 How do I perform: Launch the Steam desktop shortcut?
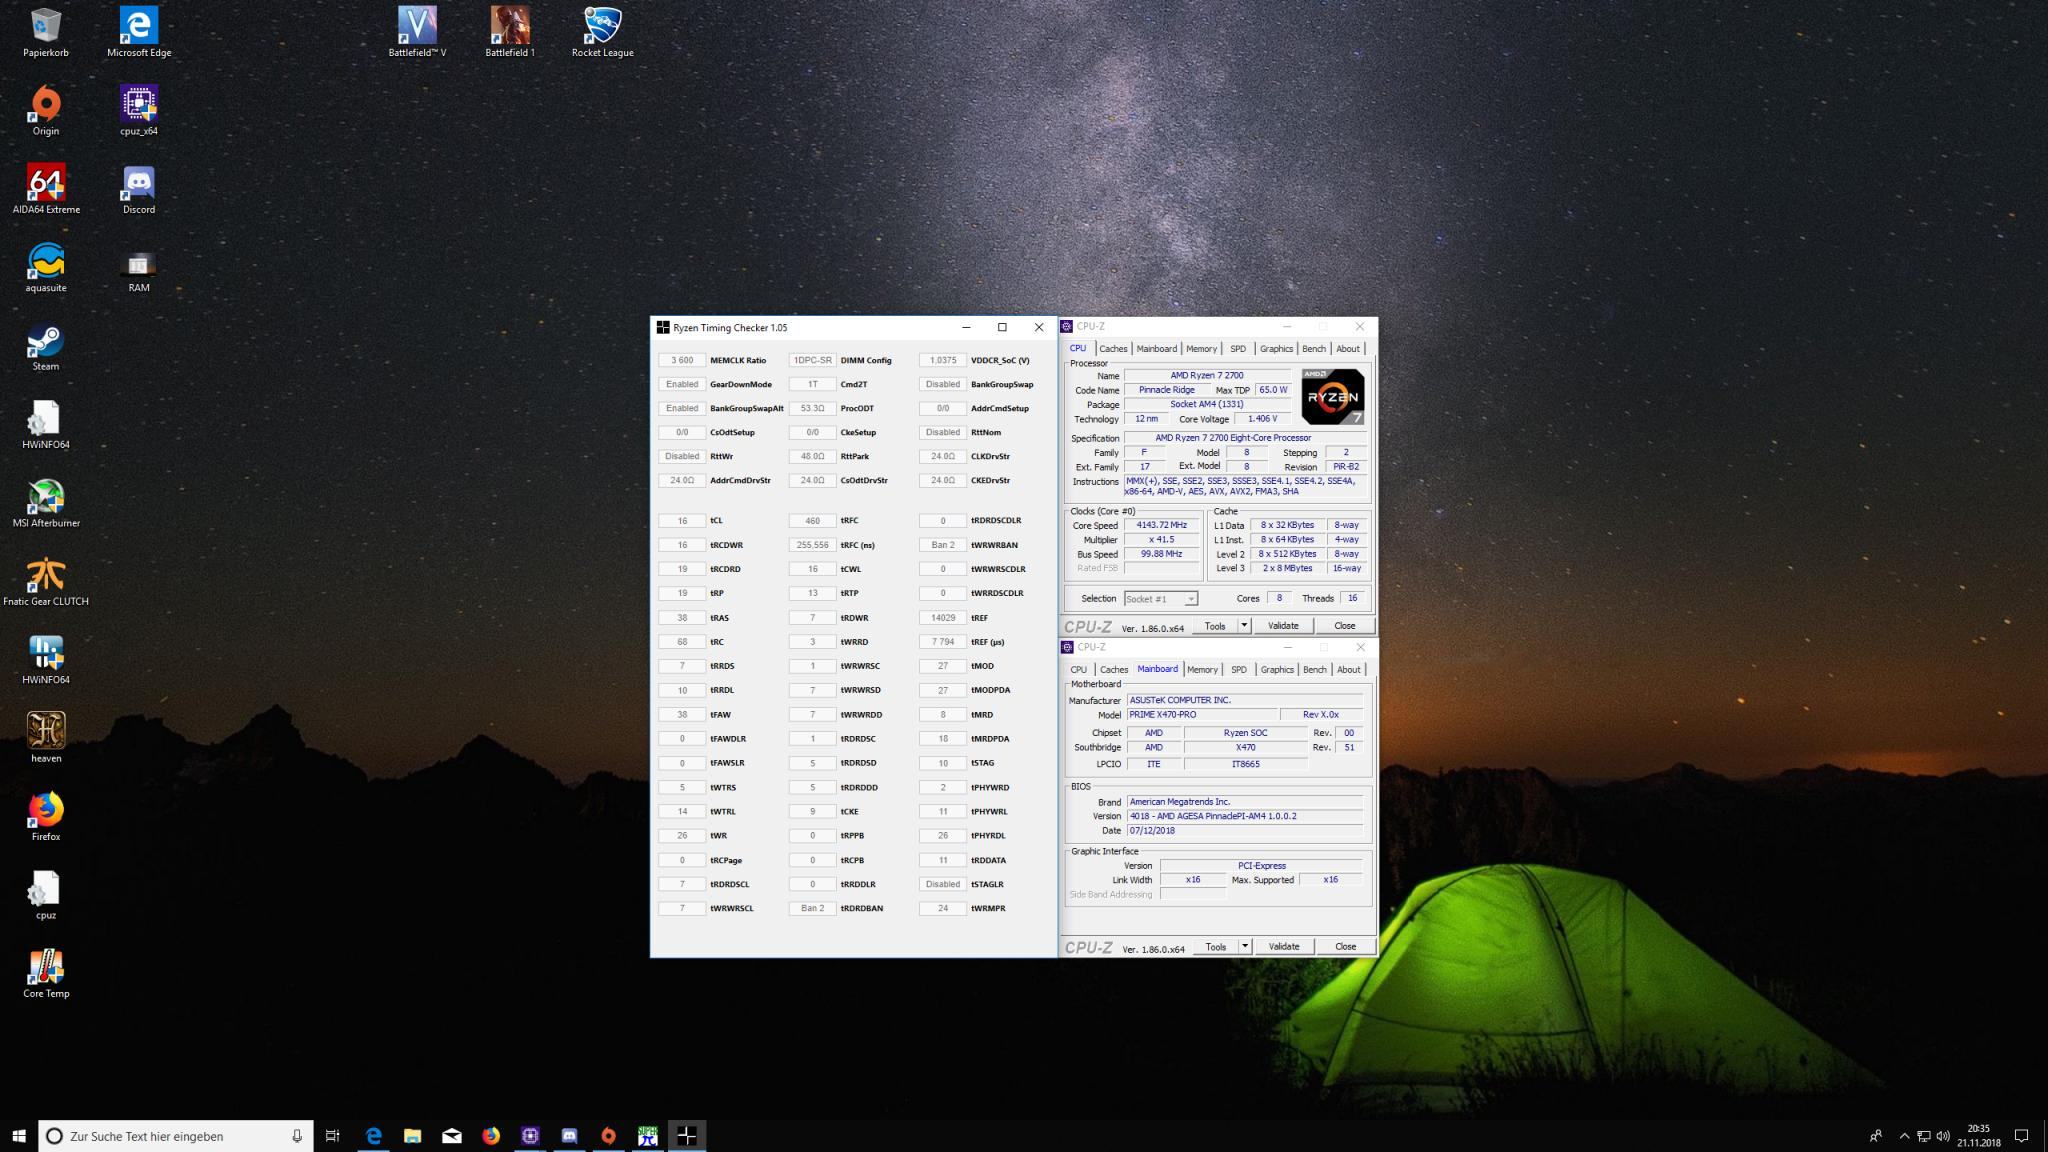point(46,346)
